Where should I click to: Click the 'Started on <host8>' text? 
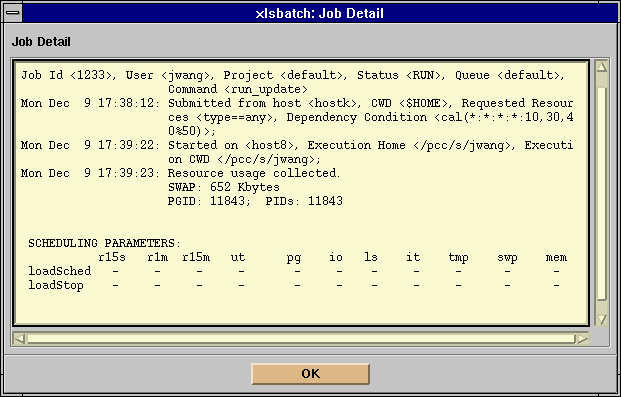click(x=231, y=145)
